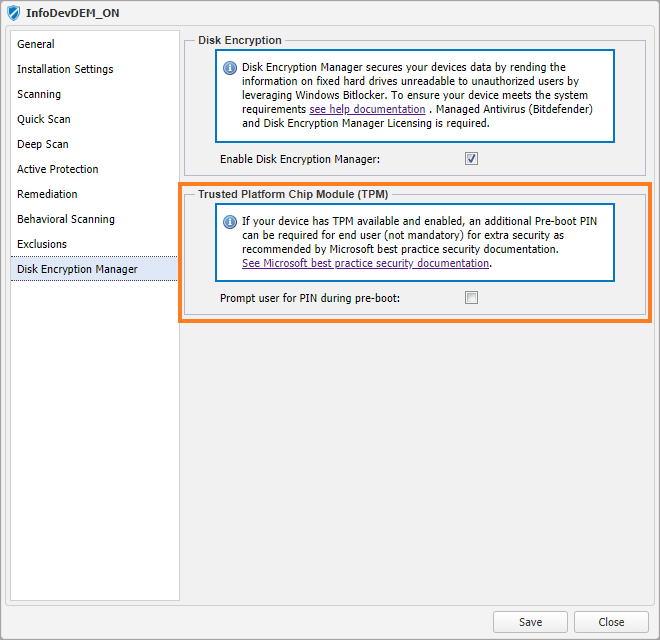
Task: Click the Enable Disk Encryption Manager label
Action: click(x=300, y=159)
